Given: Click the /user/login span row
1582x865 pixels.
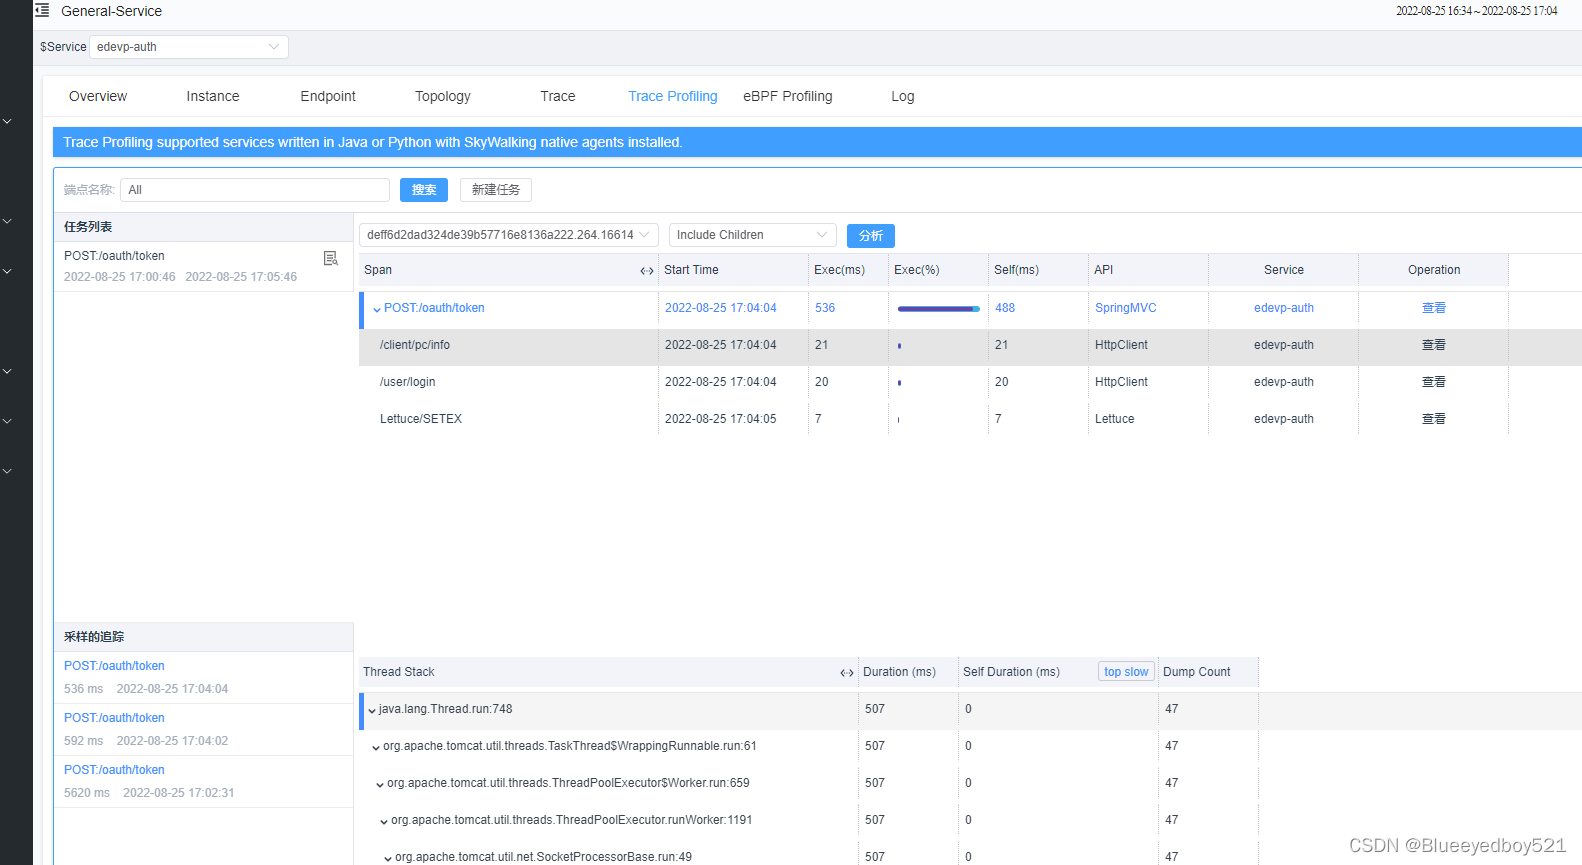Looking at the screenshot, I should click(970, 382).
